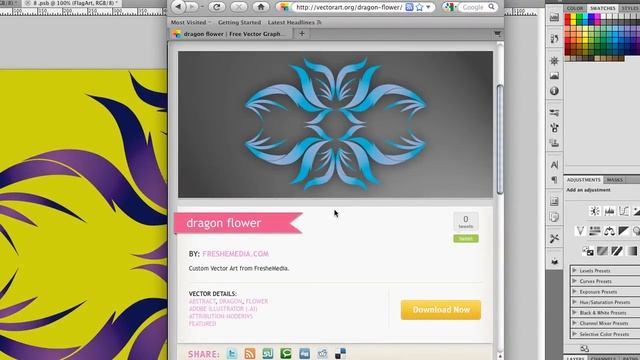Viewport: 640px width, 360px height.
Task: Open the Latest Headlines feed bookmark
Action: click(x=294, y=22)
